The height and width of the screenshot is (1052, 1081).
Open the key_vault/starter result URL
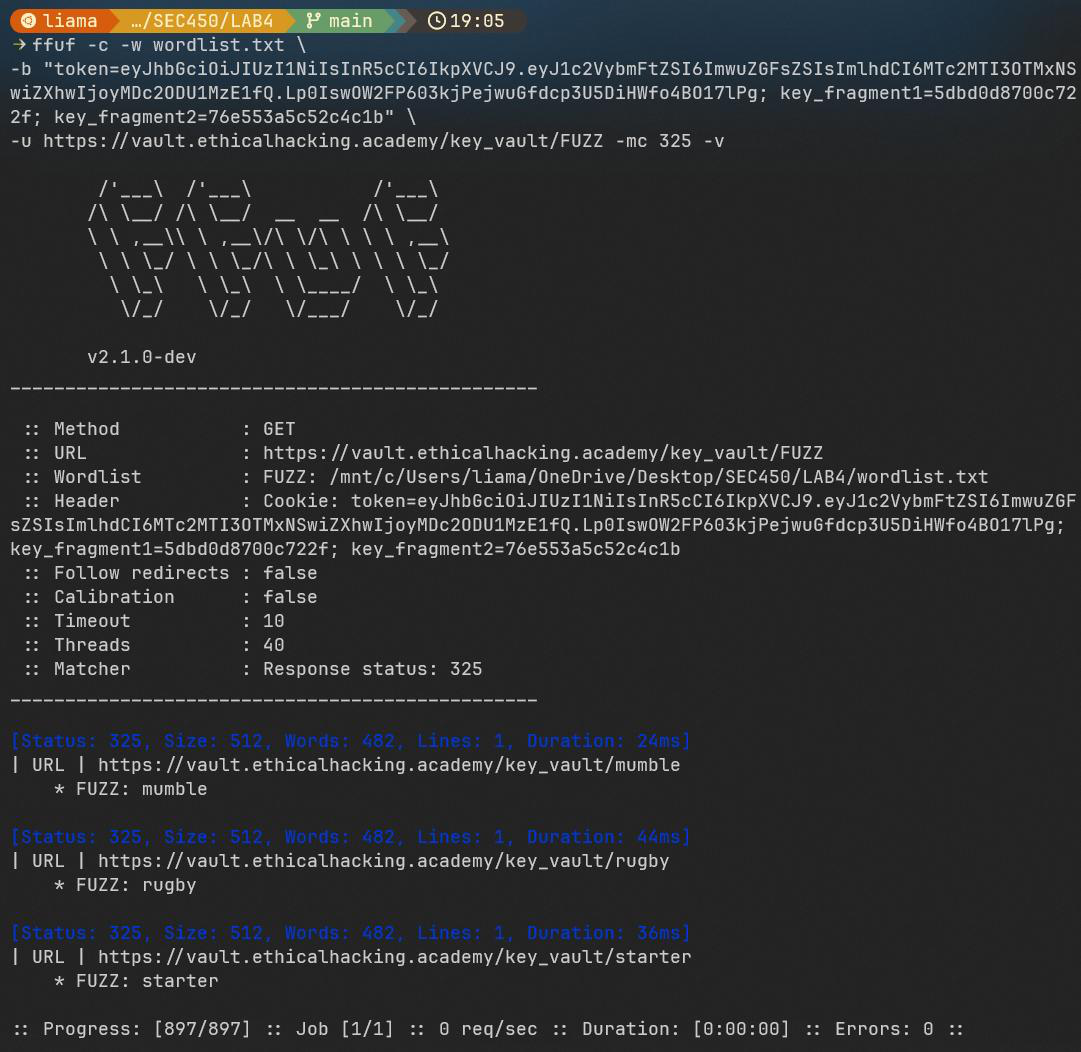click(x=394, y=957)
